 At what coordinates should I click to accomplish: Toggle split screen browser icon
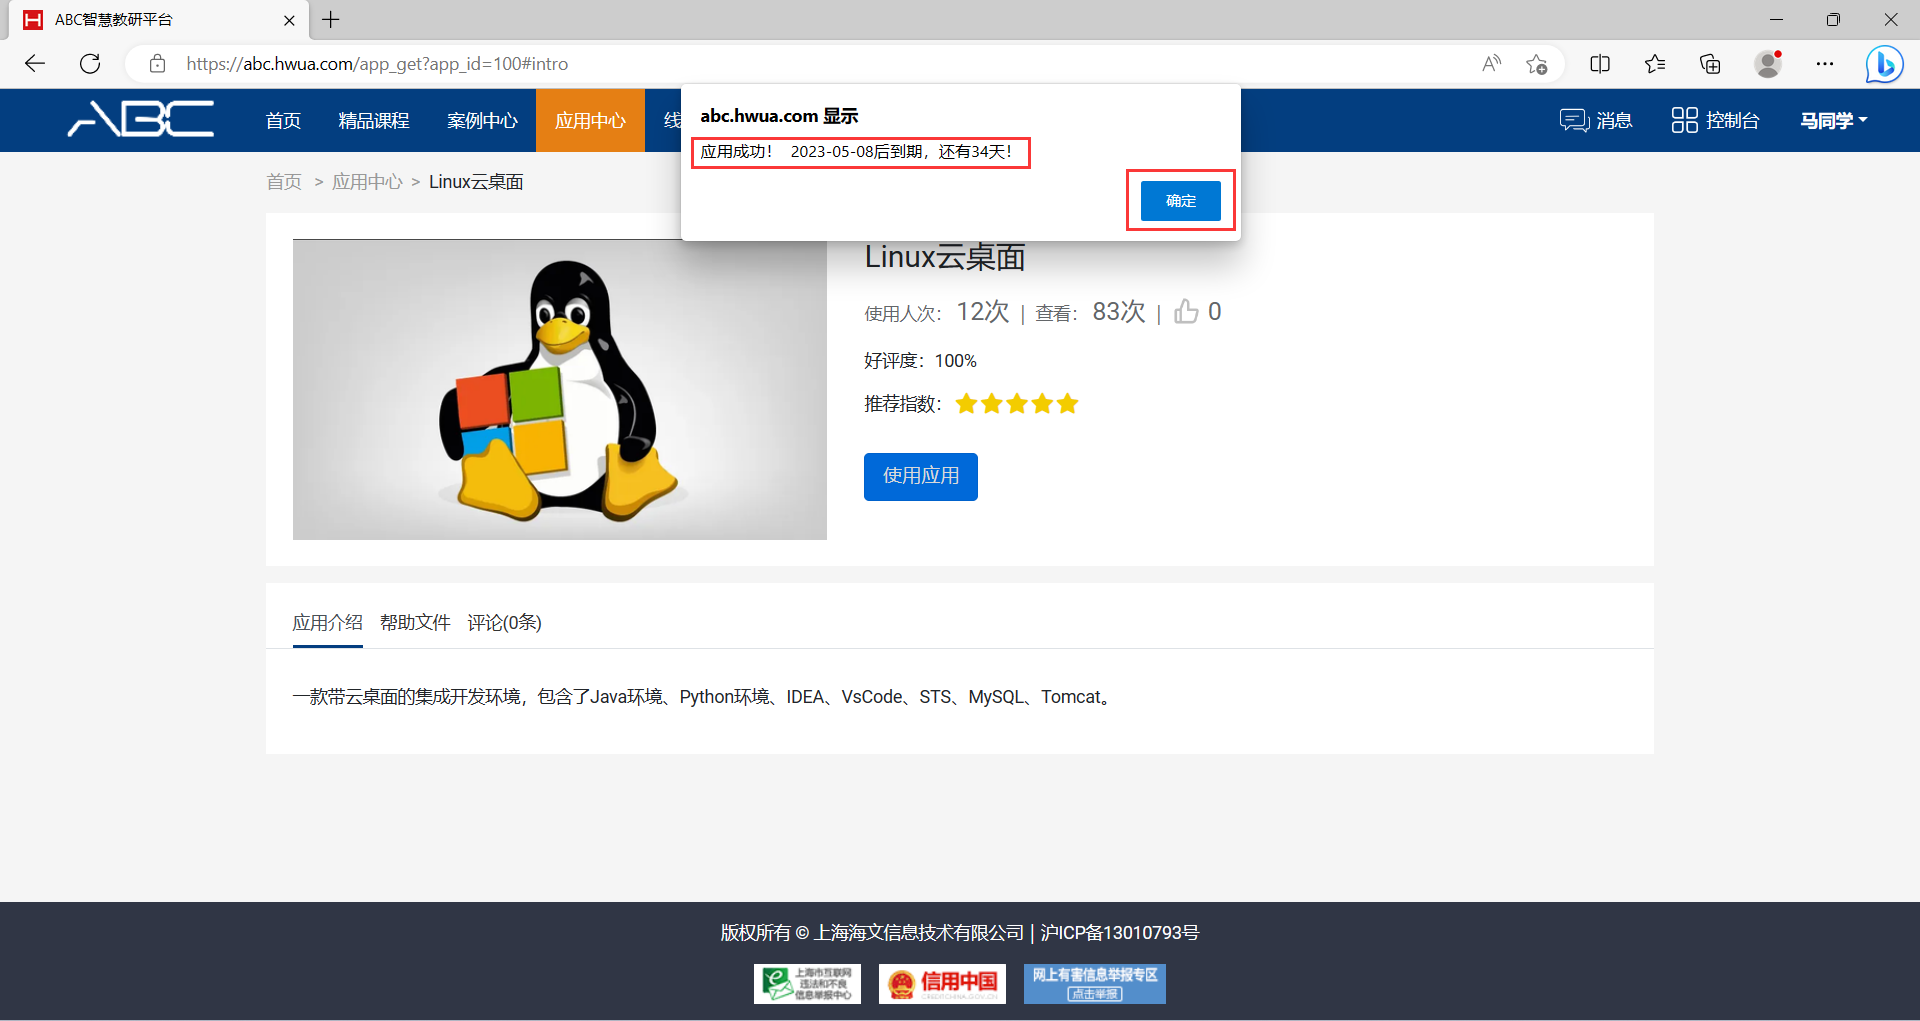pyautogui.click(x=1600, y=64)
